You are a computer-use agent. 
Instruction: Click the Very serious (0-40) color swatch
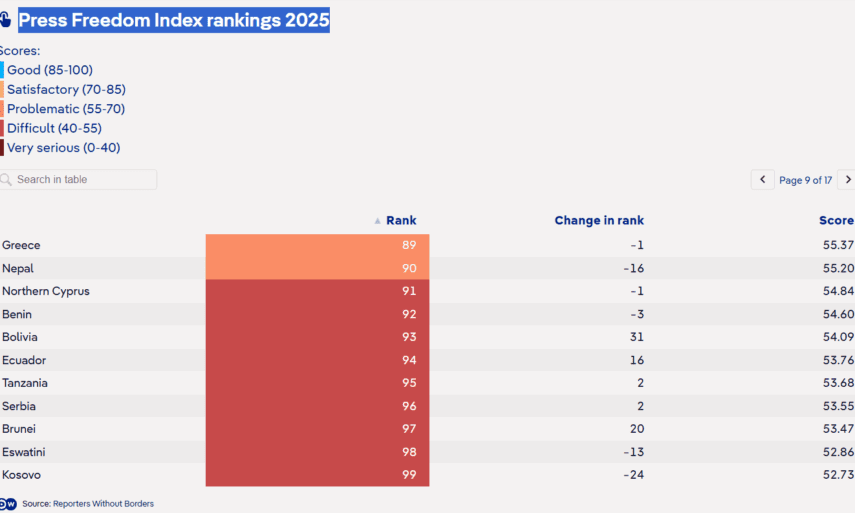(x=2, y=148)
